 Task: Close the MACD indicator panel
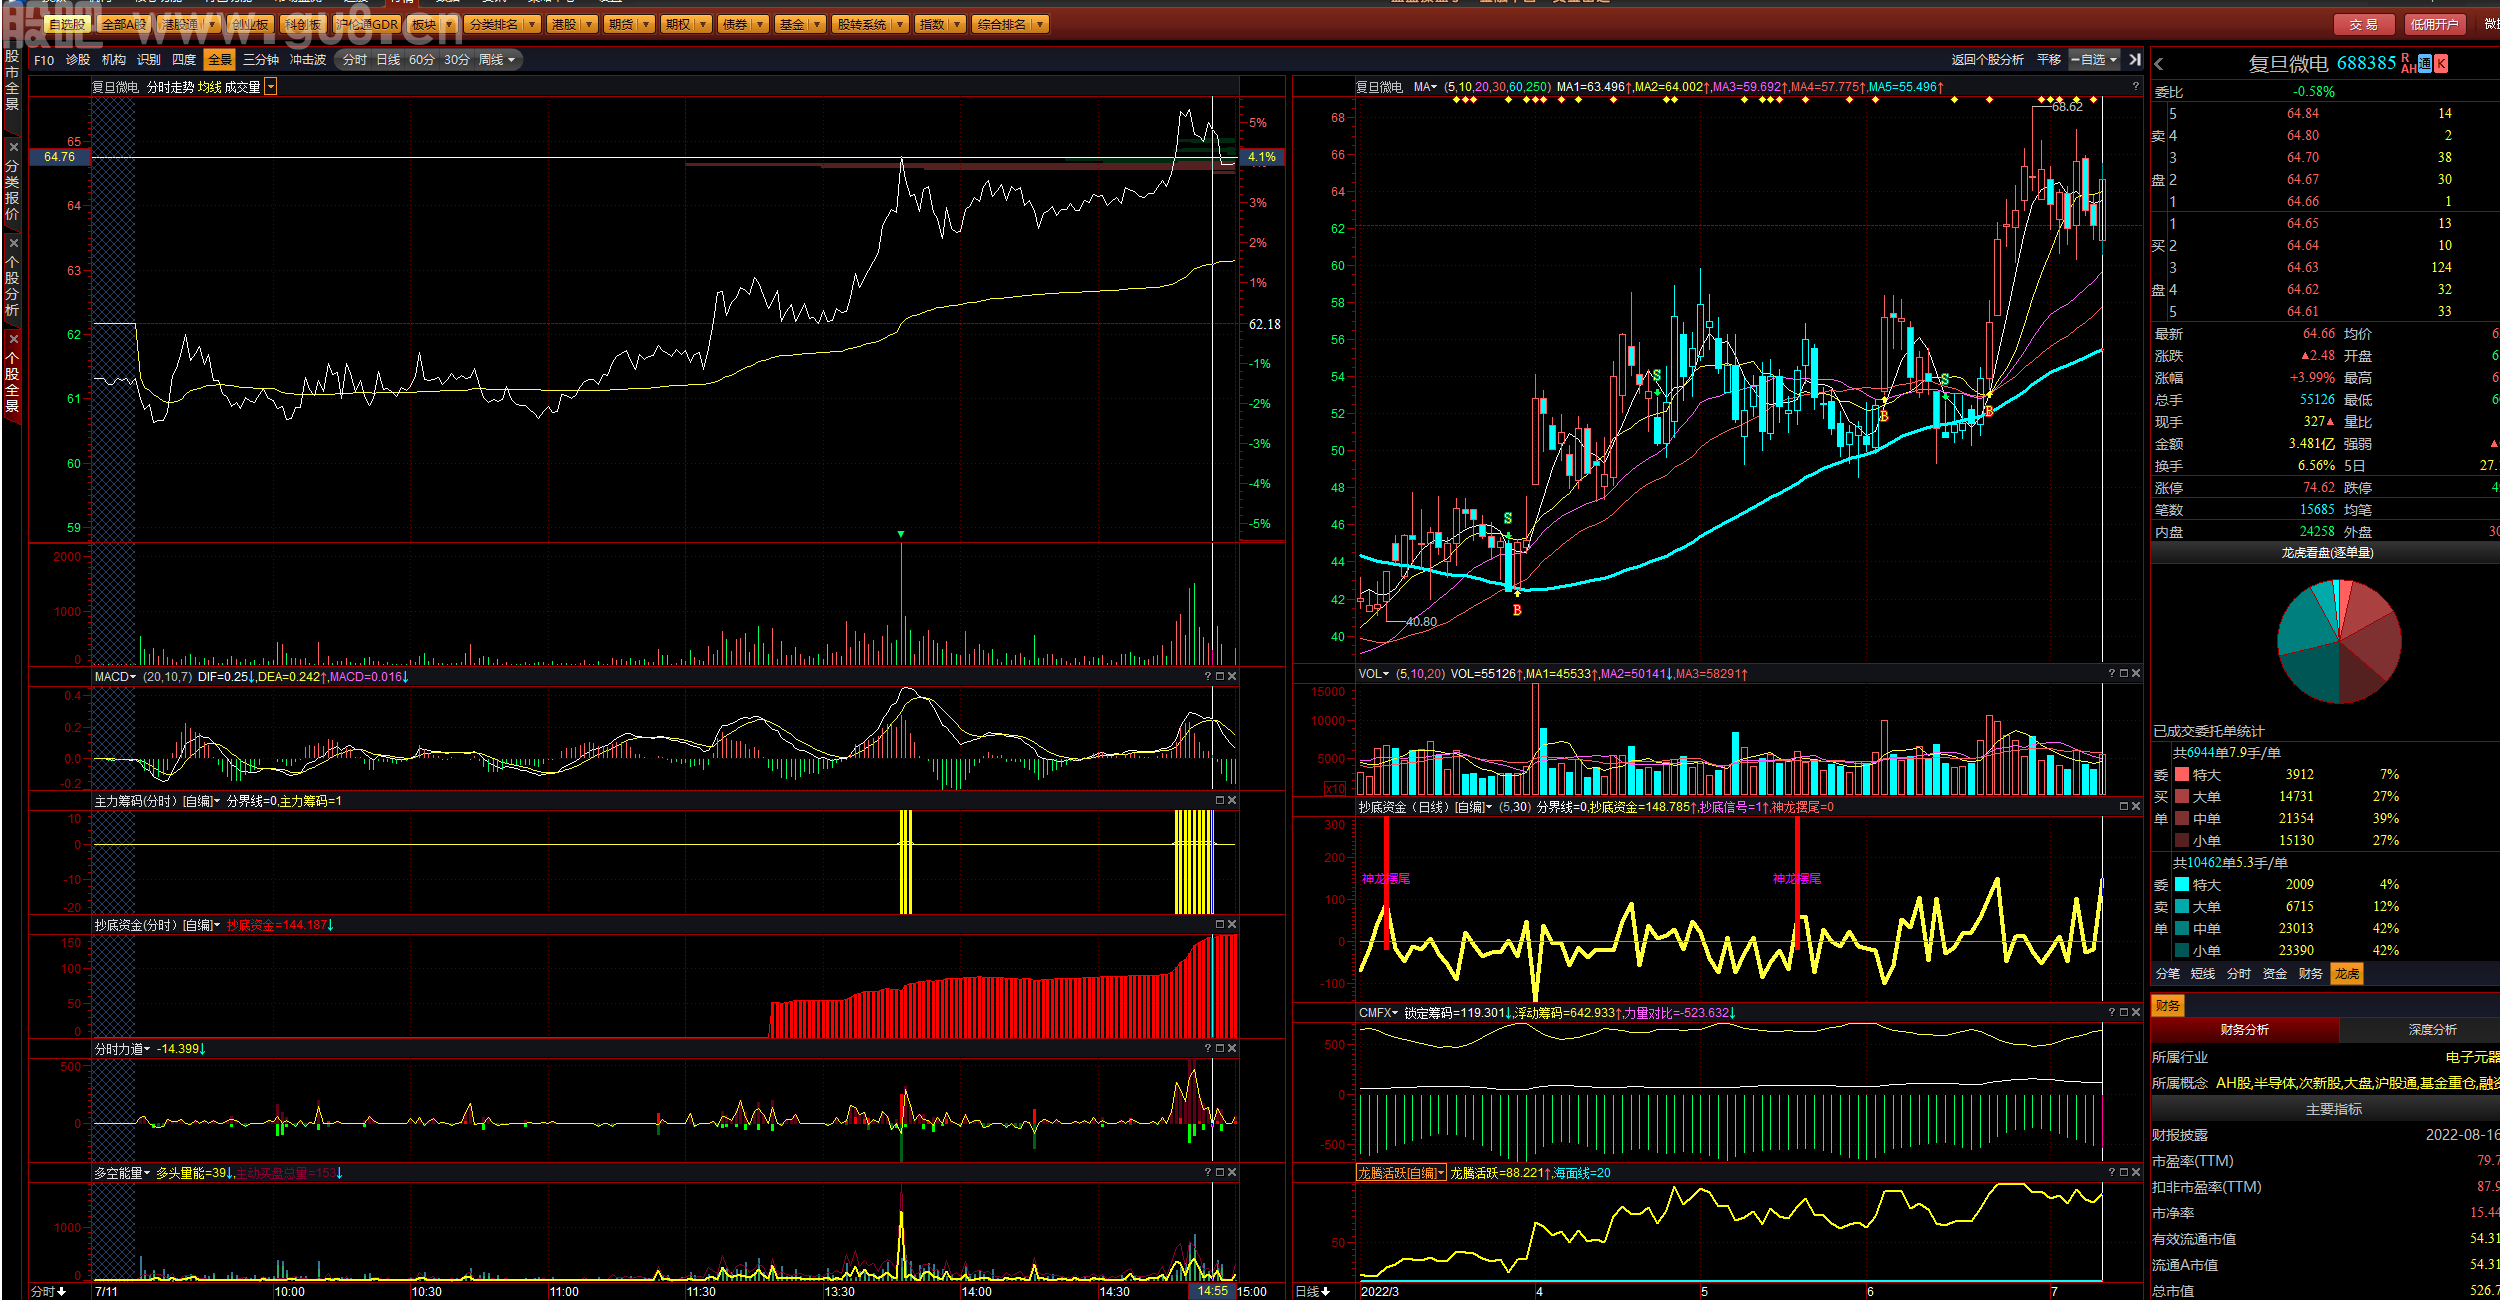click(1232, 677)
